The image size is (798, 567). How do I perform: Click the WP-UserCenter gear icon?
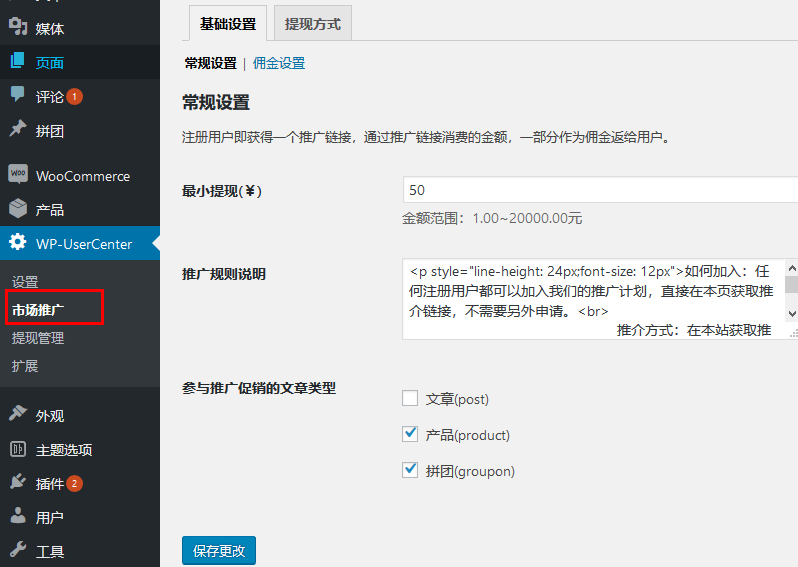tap(18, 242)
